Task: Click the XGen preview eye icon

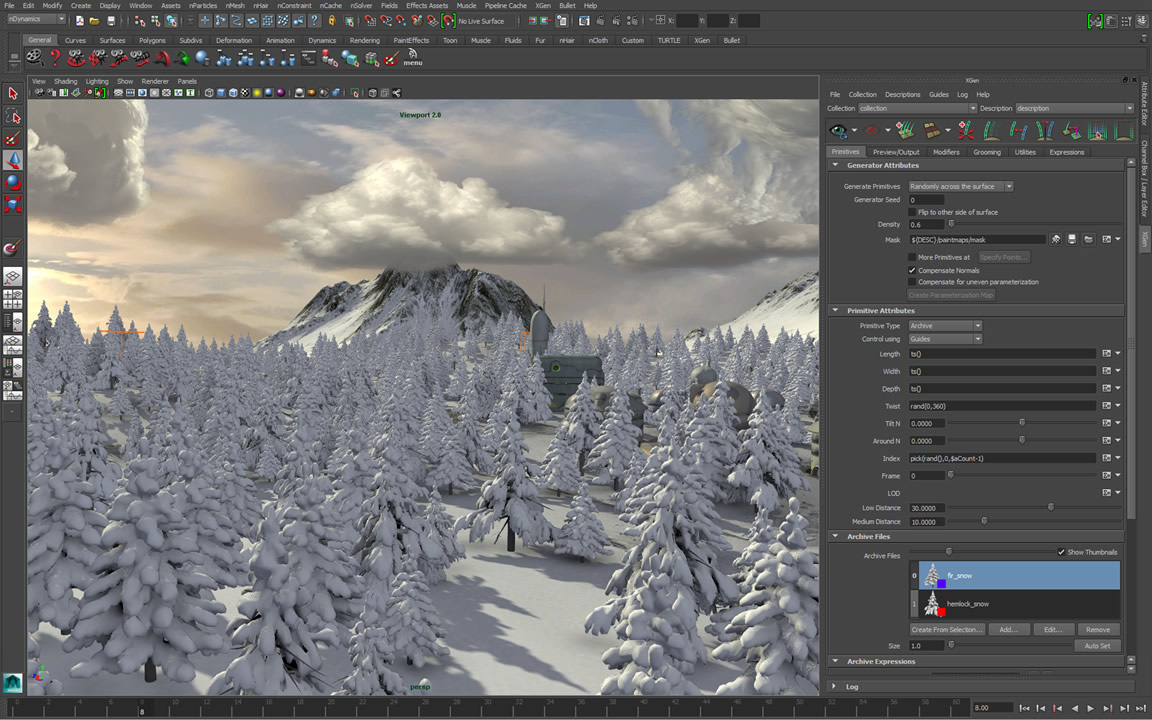Action: [838, 131]
